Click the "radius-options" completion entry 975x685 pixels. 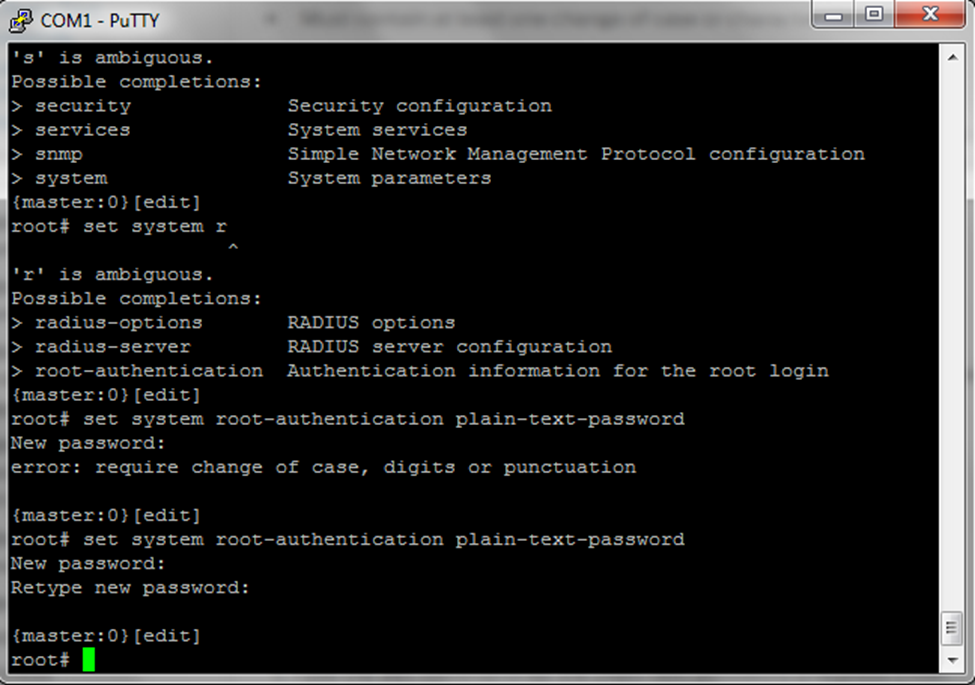[118, 323]
